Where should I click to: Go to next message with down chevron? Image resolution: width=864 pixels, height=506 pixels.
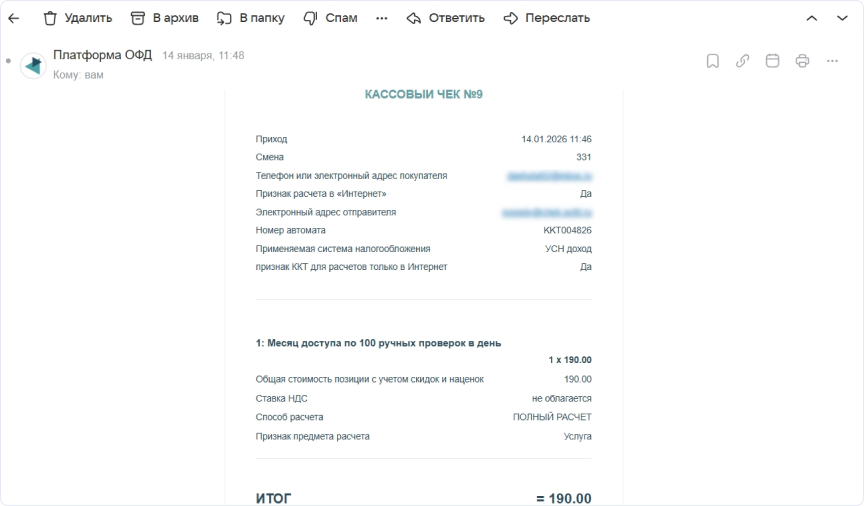841,18
